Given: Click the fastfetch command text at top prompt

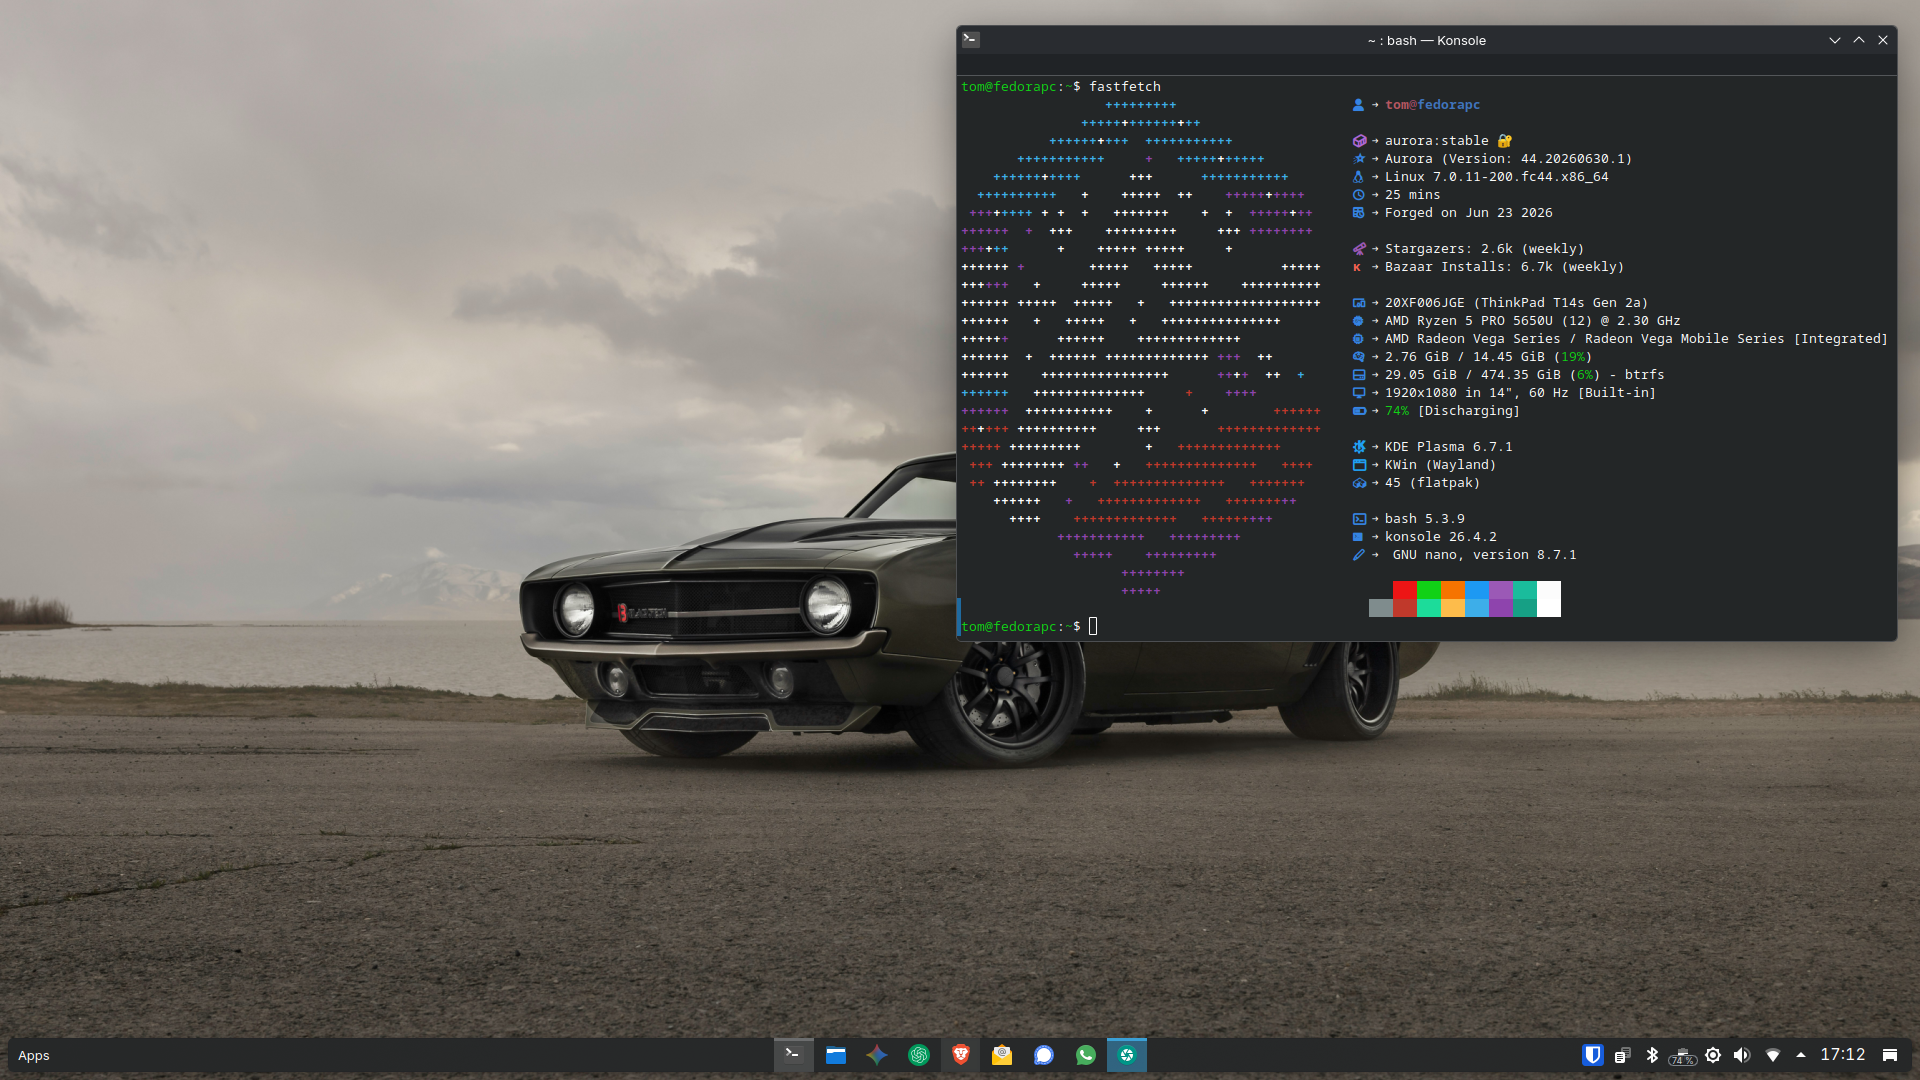Looking at the screenshot, I should coord(1125,87).
